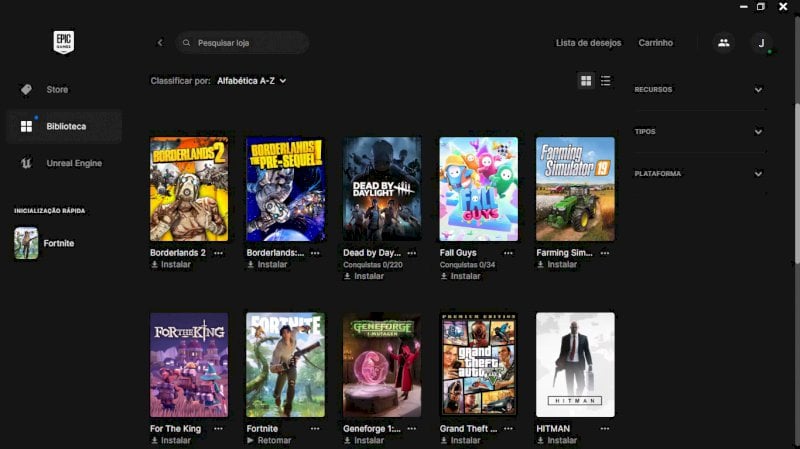Viewport: 800px width, 449px height.
Task: Focus the Pesquisar loja search field
Action: pos(242,43)
